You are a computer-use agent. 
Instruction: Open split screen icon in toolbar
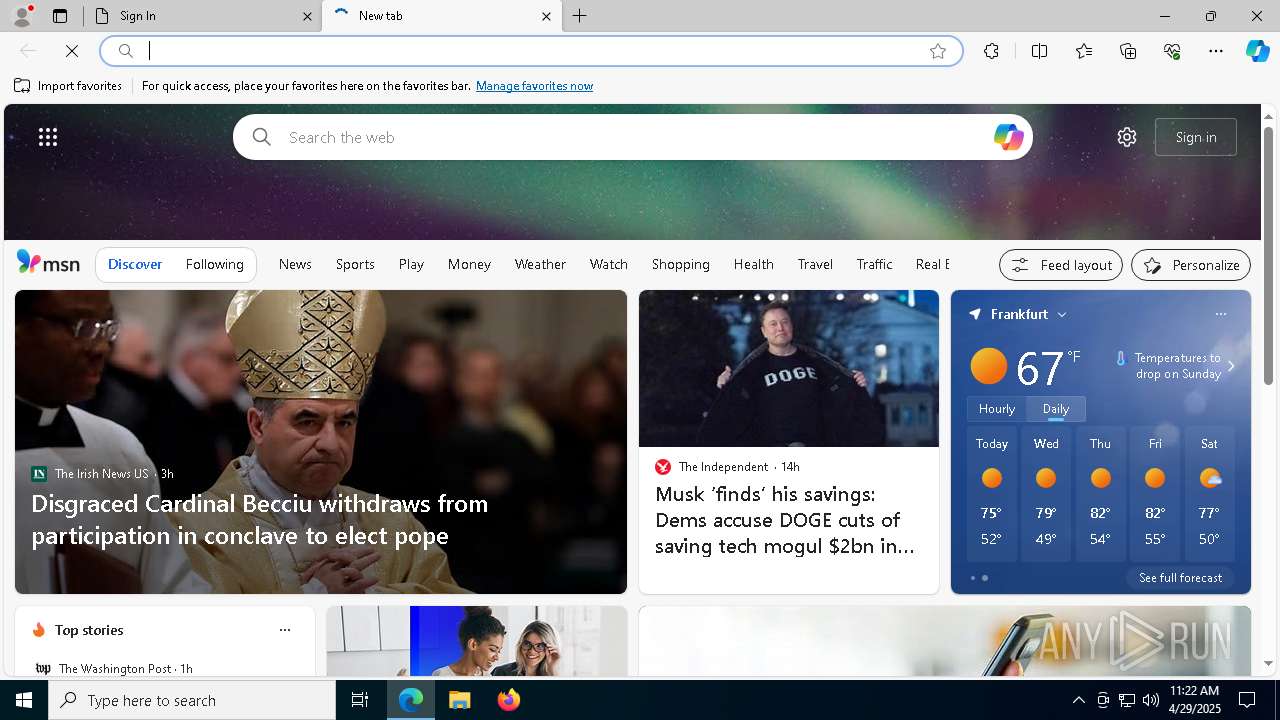click(x=1040, y=51)
